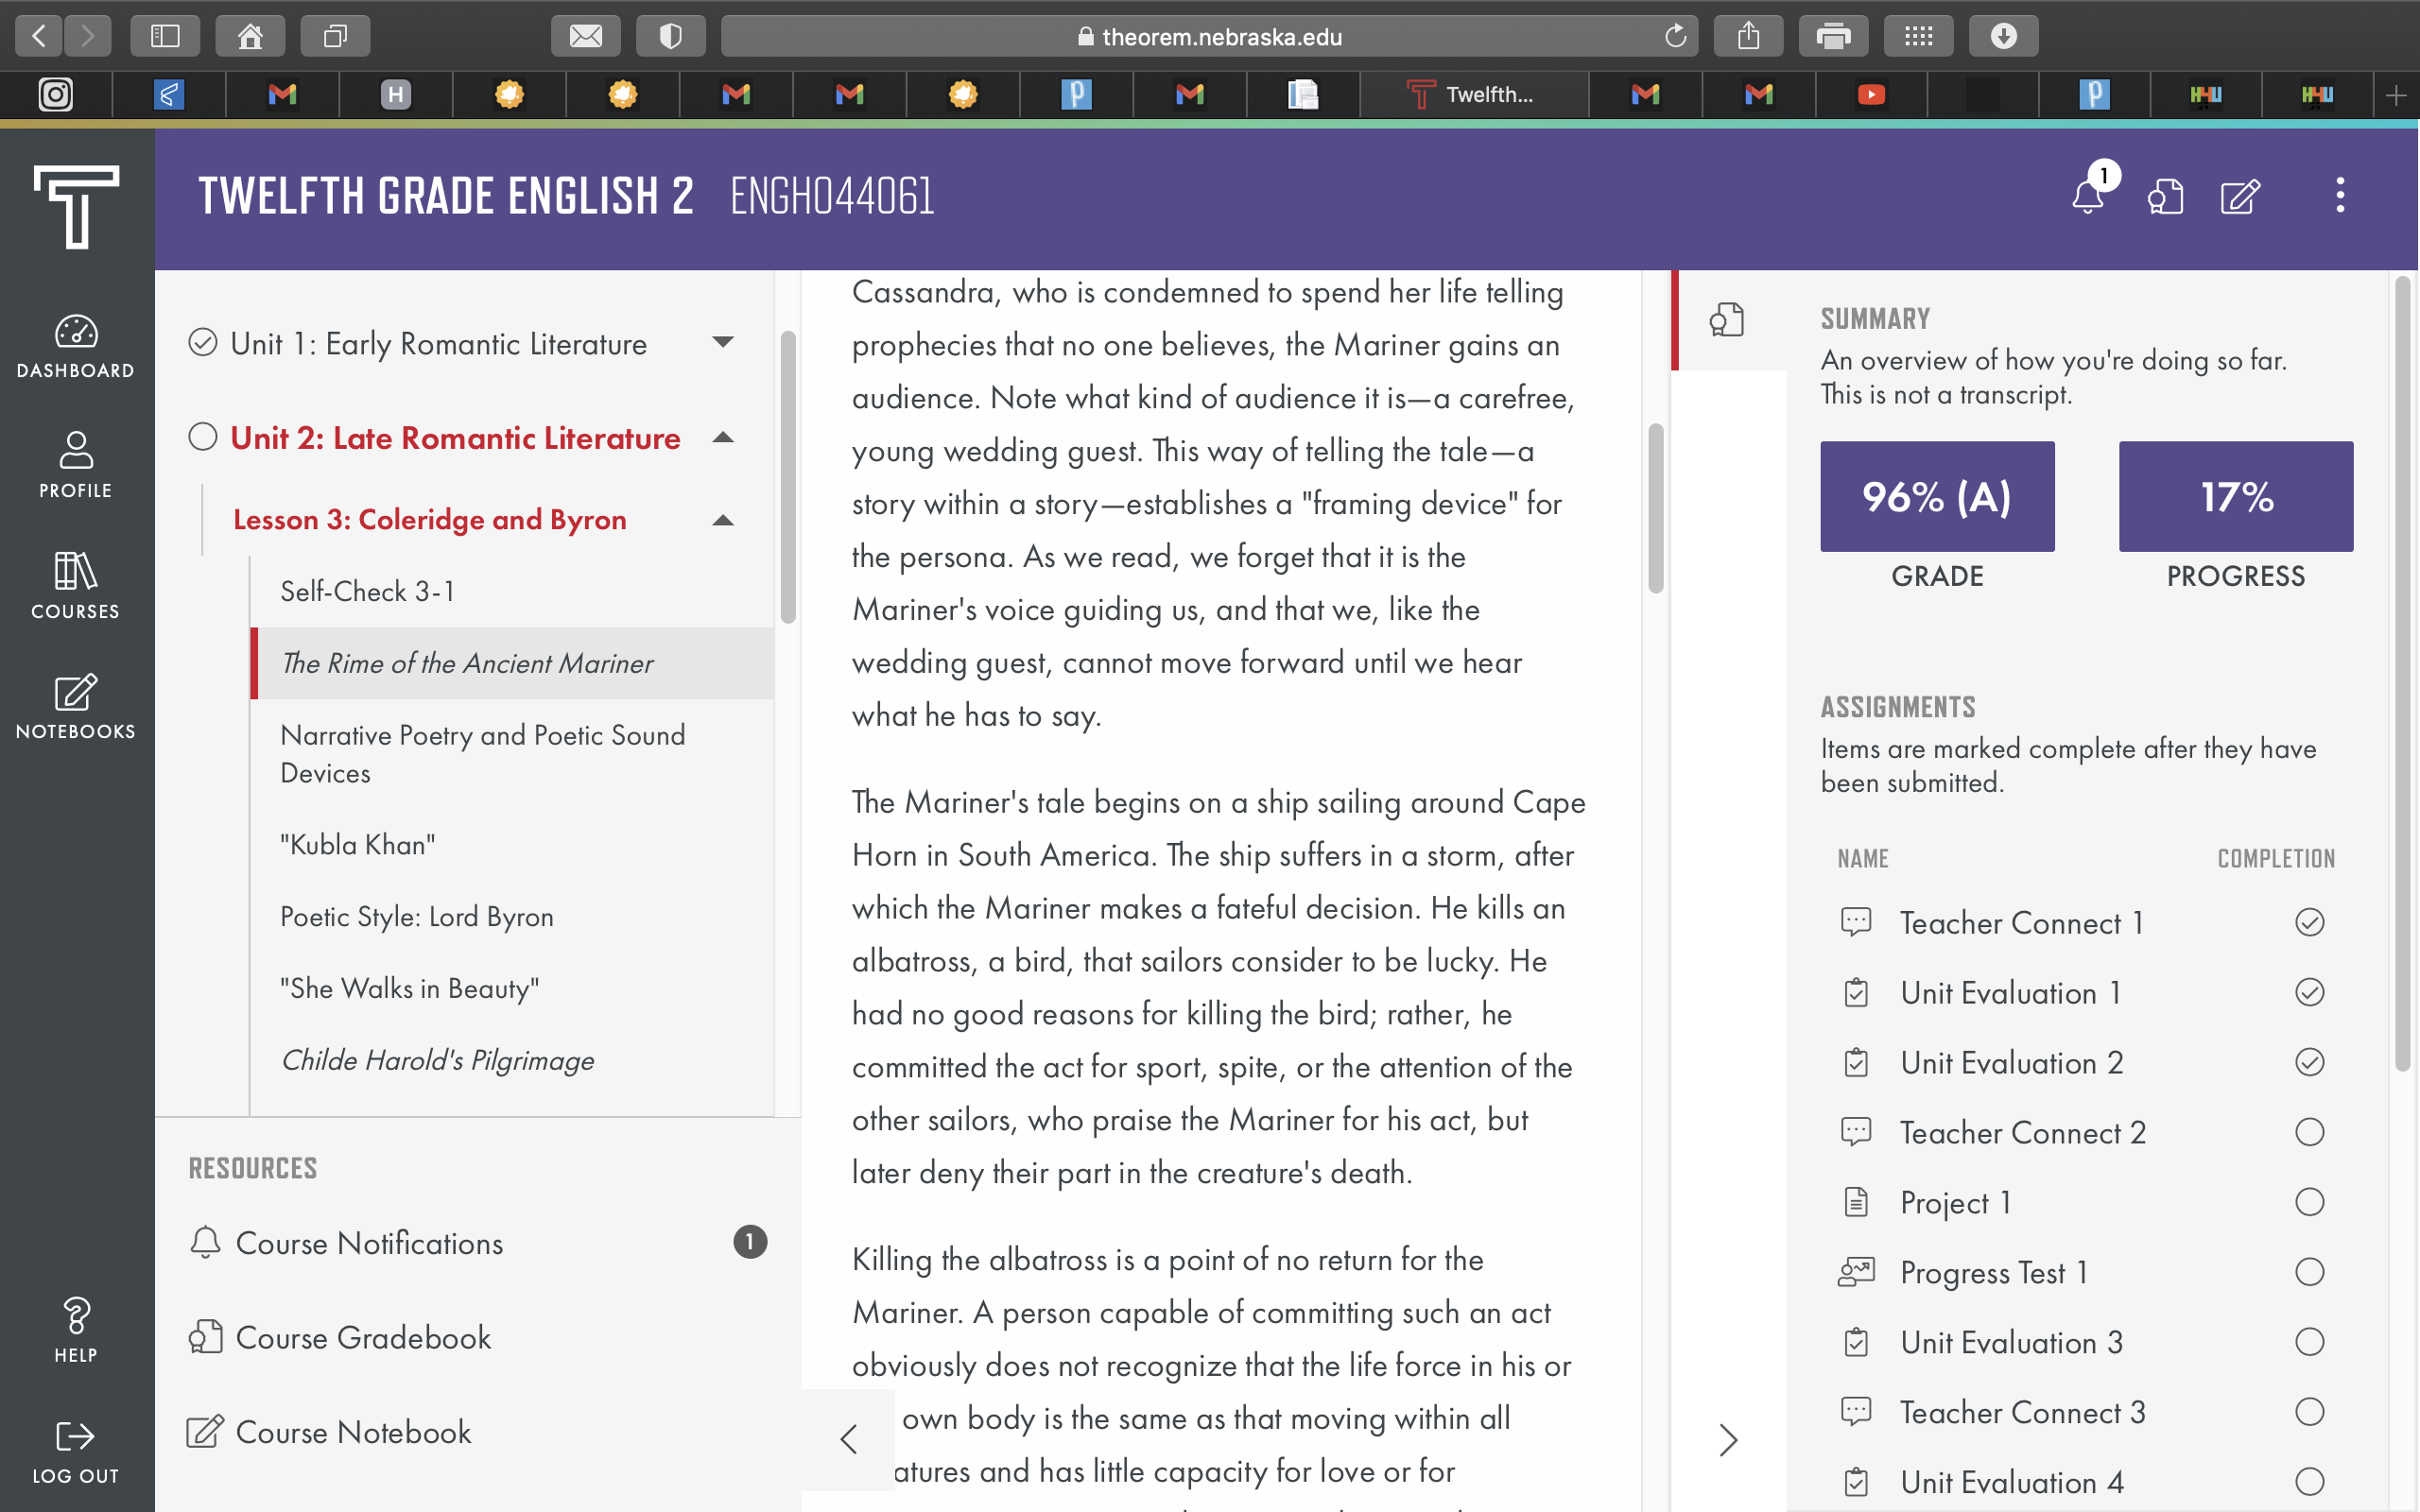2420x1512 pixels.
Task: Click Teacher Connect 2 completion circle
Action: click(x=2309, y=1132)
